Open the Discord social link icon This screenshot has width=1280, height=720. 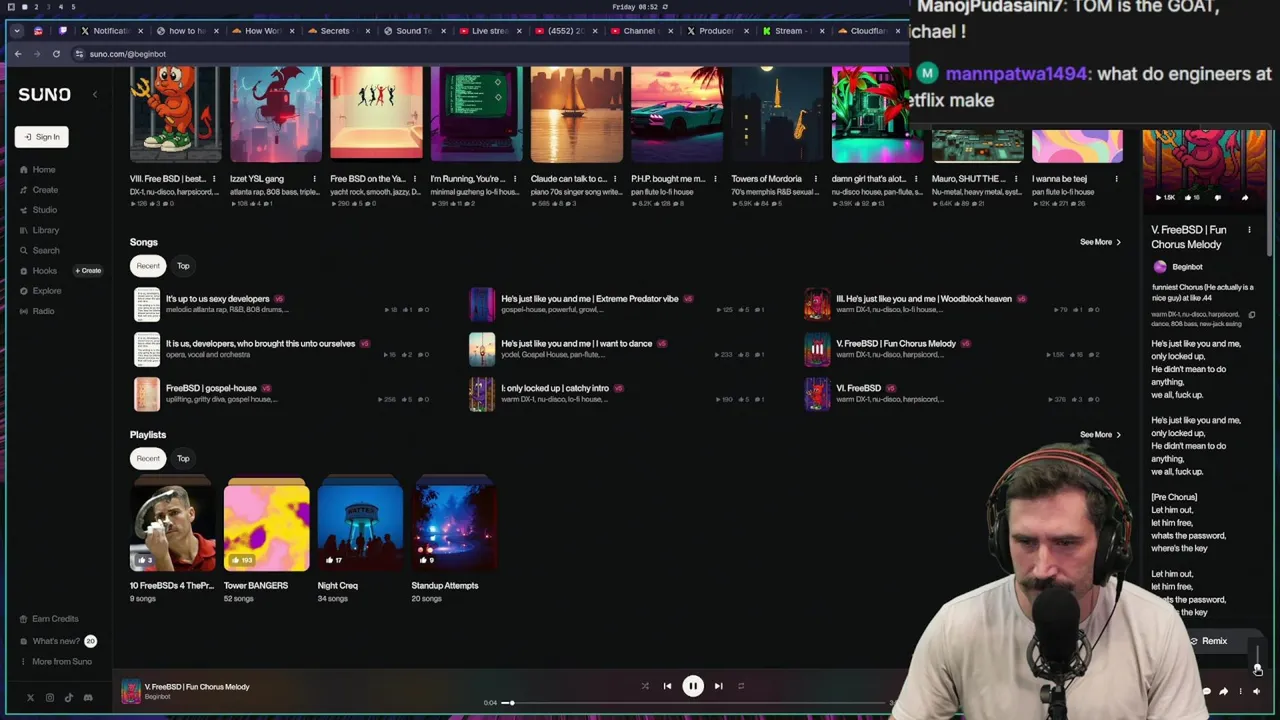tap(88, 698)
